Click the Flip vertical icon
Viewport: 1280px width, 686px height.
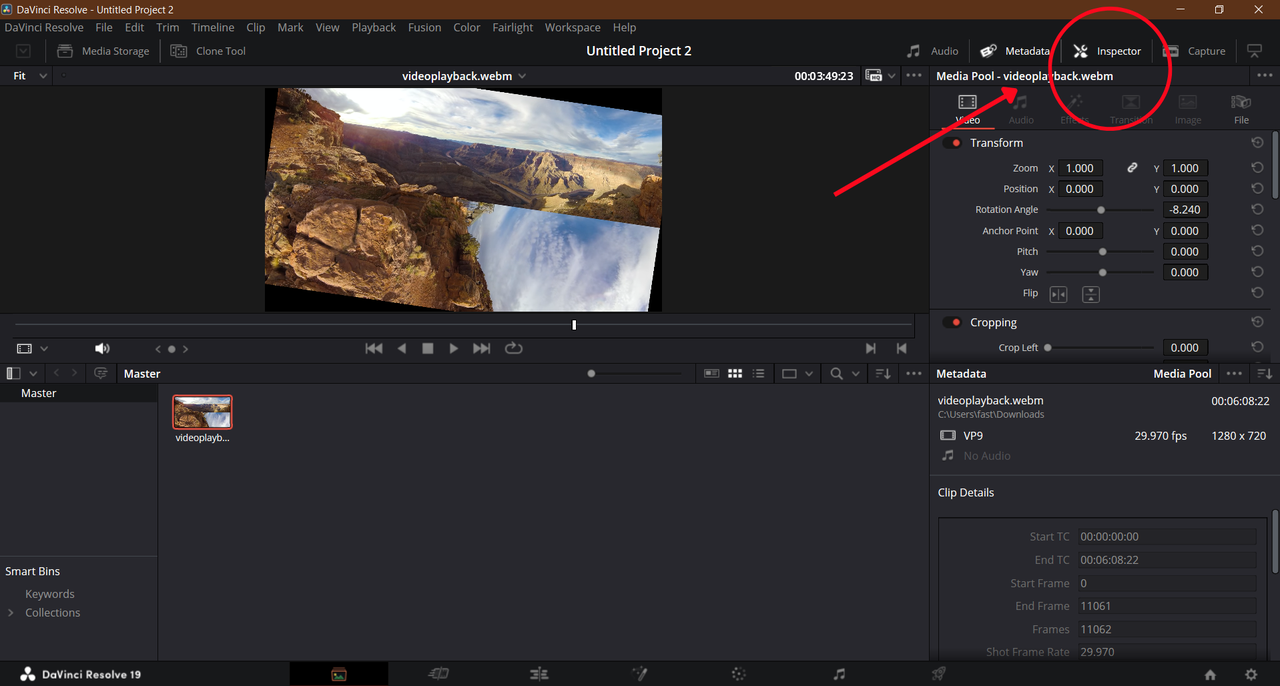1091,294
